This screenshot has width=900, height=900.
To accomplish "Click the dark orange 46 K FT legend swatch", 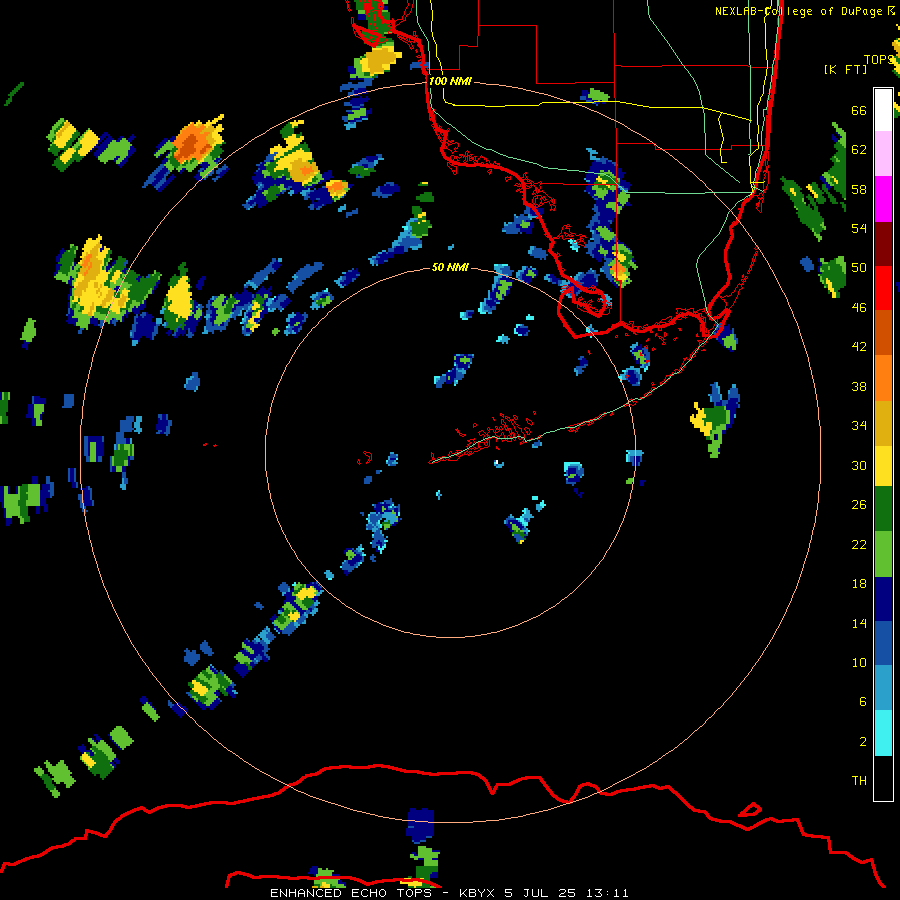I will (x=883, y=332).
